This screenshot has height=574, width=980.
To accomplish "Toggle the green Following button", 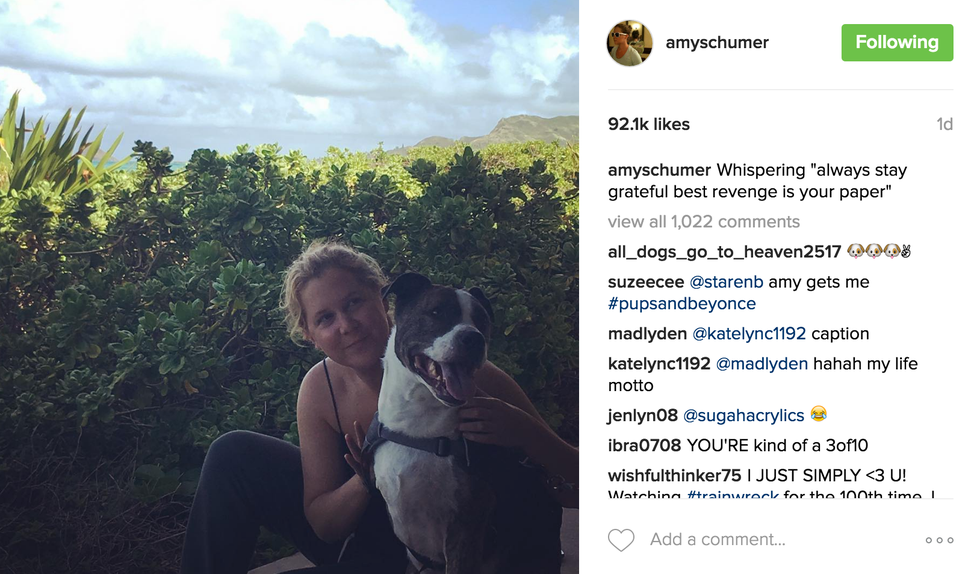I will pyautogui.click(x=896, y=43).
